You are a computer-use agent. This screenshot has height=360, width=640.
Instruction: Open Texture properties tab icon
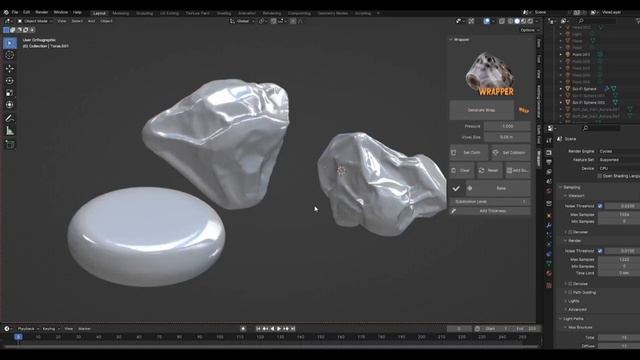pos(549,285)
